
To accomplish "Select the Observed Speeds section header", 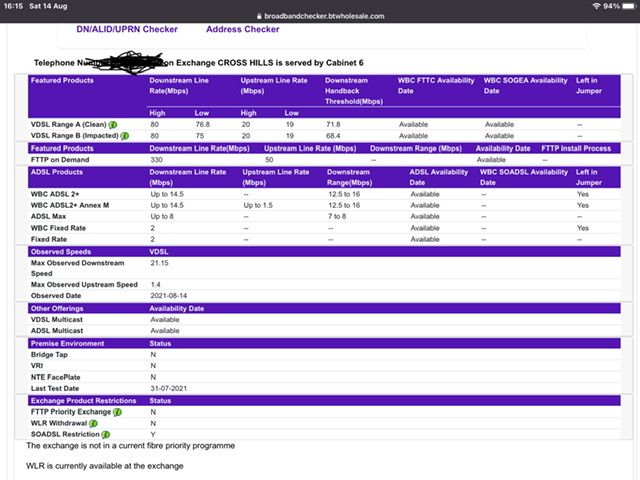I will click(x=62, y=251).
